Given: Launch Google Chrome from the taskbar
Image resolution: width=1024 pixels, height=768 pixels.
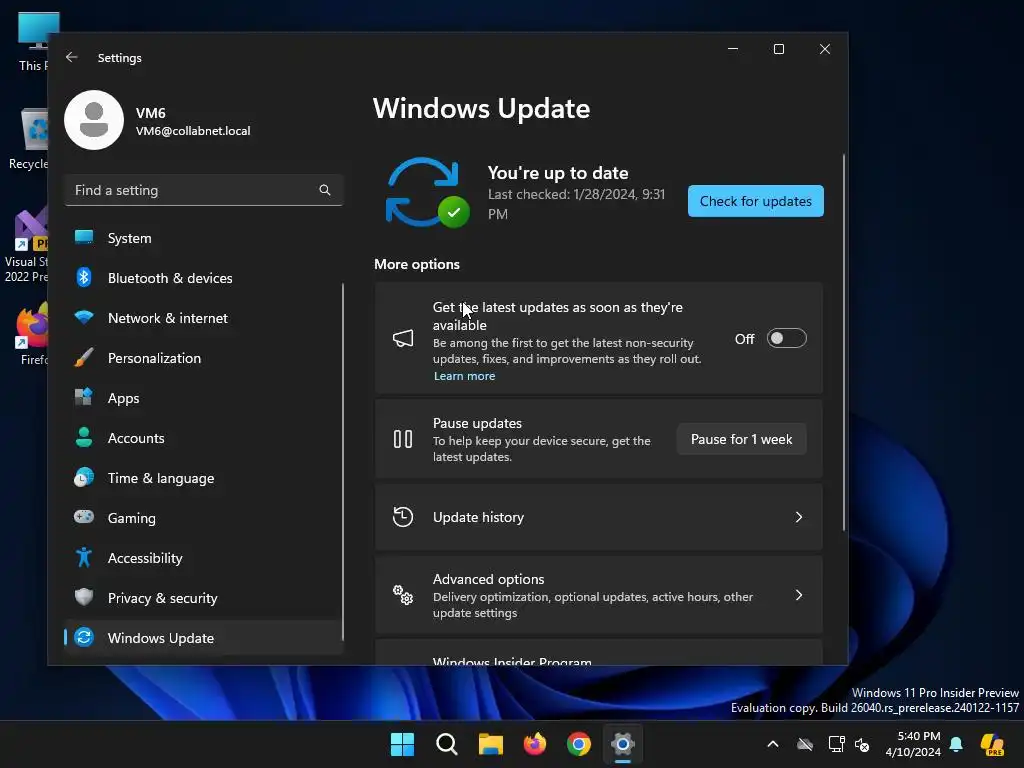Looking at the screenshot, I should (579, 744).
